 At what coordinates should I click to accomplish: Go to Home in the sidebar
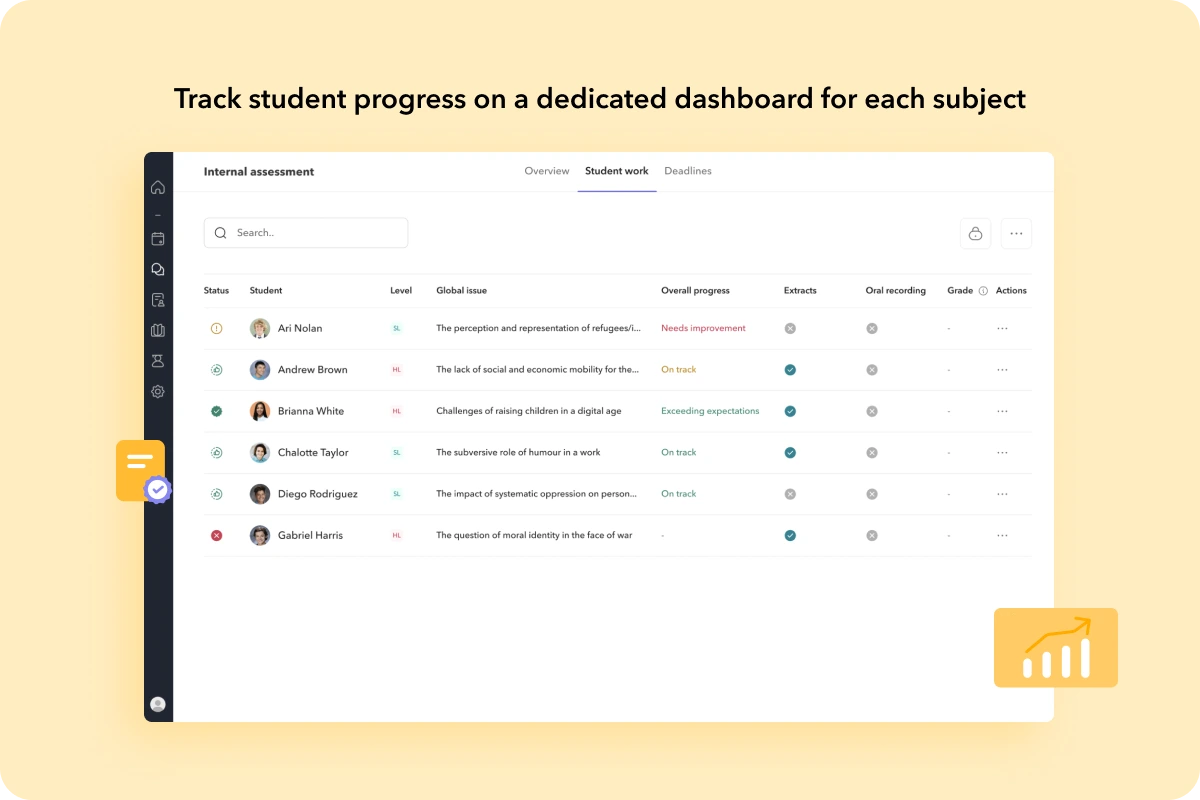click(158, 187)
